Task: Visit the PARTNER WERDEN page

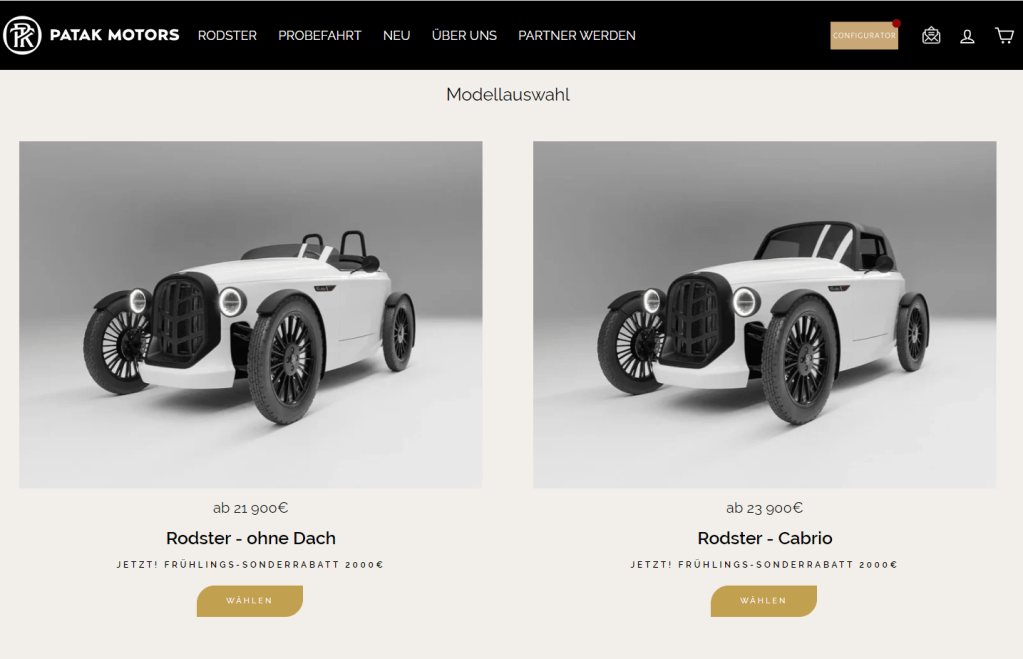Action: [x=577, y=35]
